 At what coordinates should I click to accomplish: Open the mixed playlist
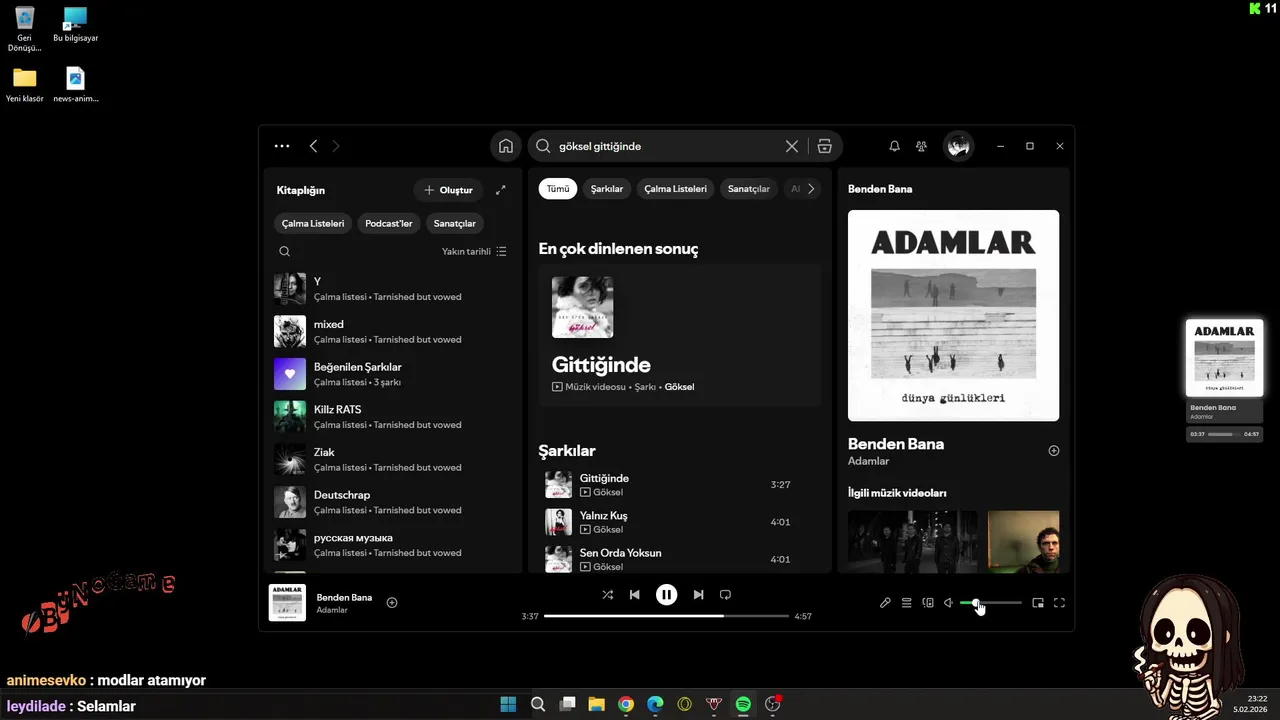(x=393, y=332)
